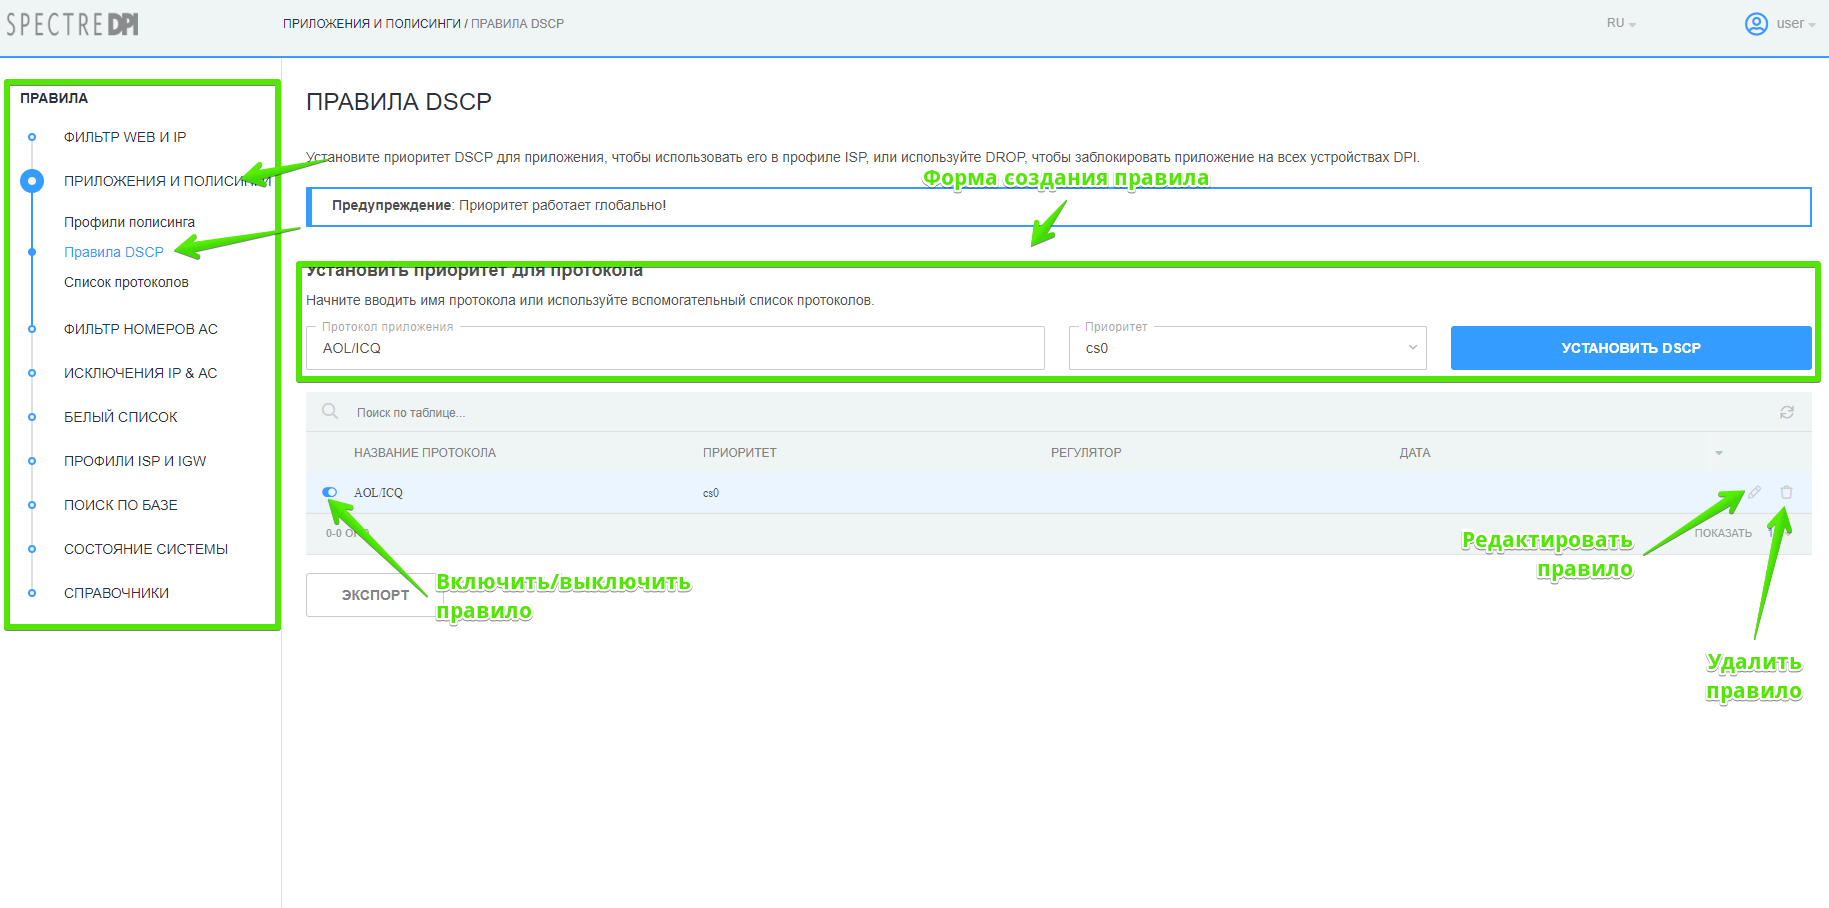Click the Протокол приложения input field

click(x=675, y=348)
